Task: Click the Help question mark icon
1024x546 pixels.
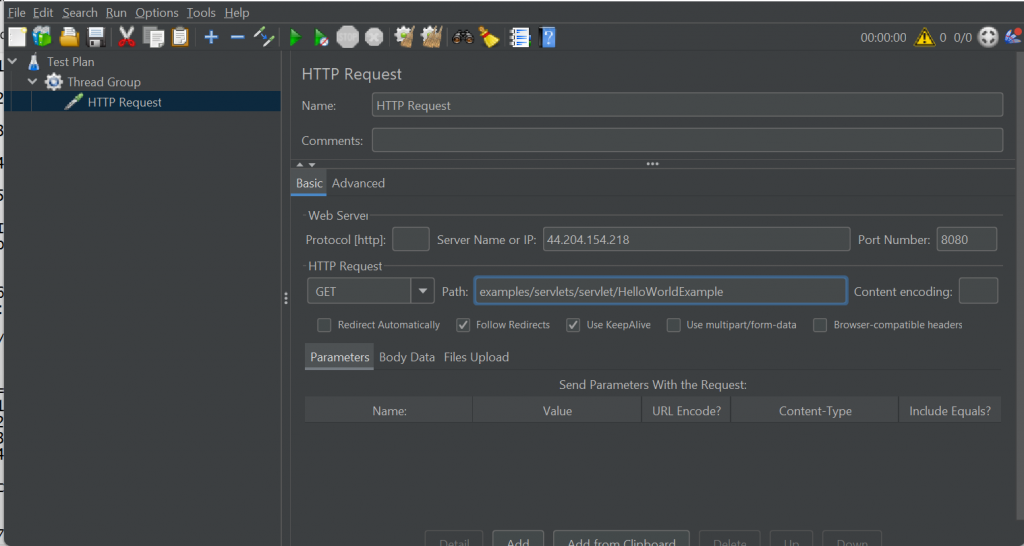Action: [548, 38]
